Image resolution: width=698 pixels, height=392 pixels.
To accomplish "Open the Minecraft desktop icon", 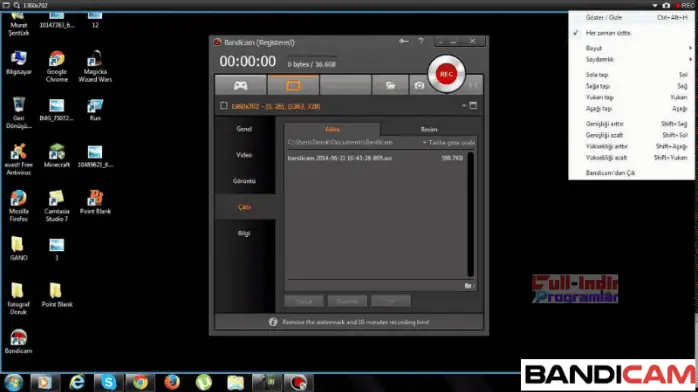I will [x=57, y=156].
